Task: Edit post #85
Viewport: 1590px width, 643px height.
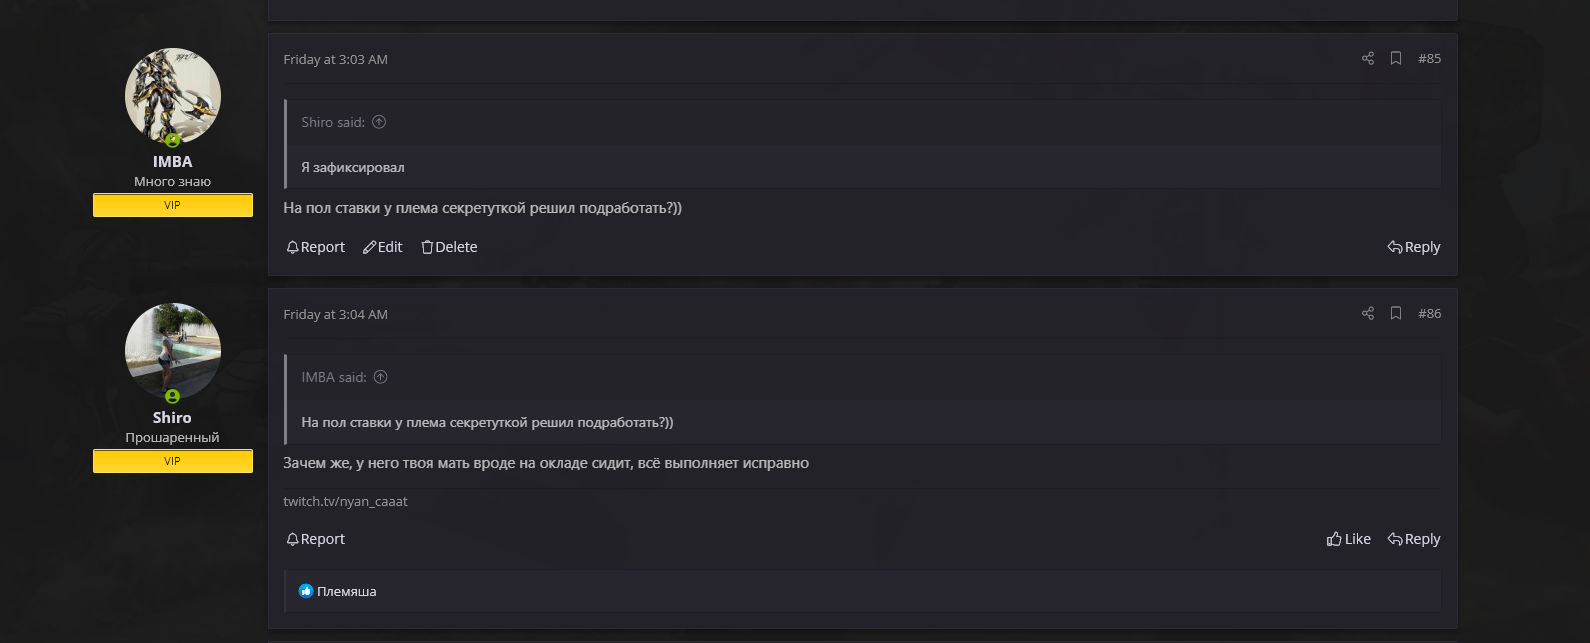Action: tap(382, 247)
